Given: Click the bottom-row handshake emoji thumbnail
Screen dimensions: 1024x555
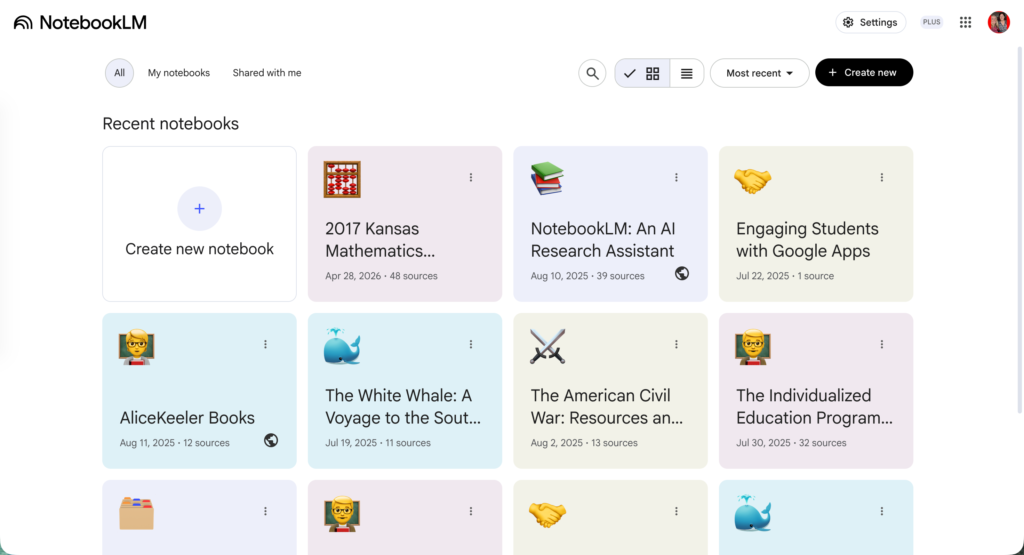Looking at the screenshot, I should [547, 515].
